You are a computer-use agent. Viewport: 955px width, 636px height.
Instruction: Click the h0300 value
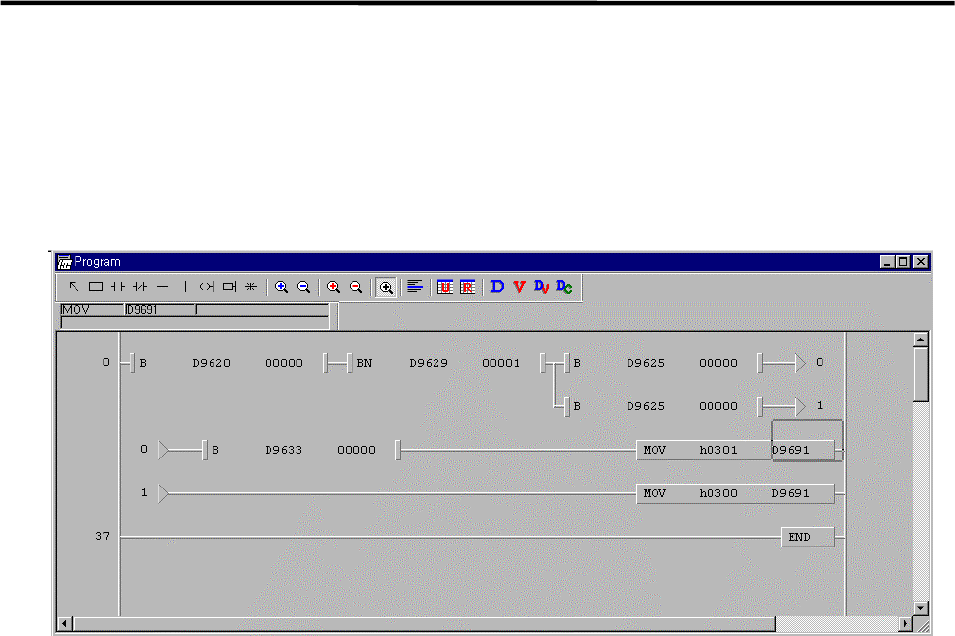click(718, 493)
